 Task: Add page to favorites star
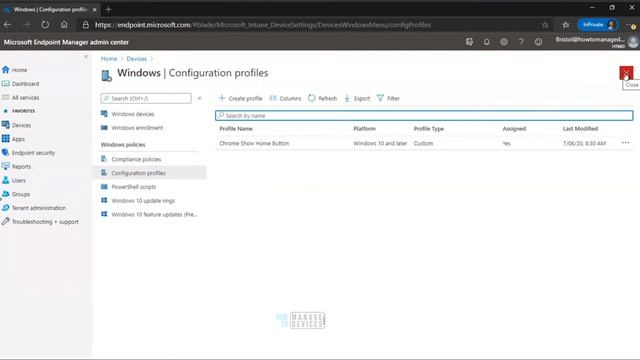pos(545,25)
